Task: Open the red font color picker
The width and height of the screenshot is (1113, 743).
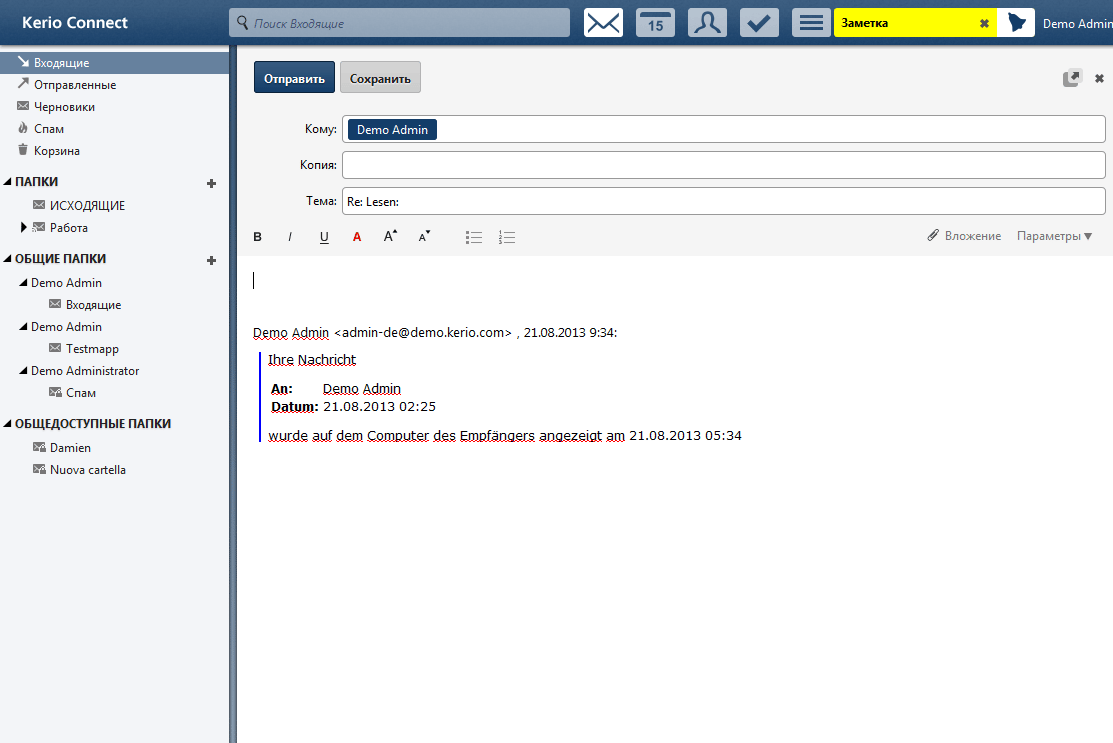Action: [x=357, y=237]
